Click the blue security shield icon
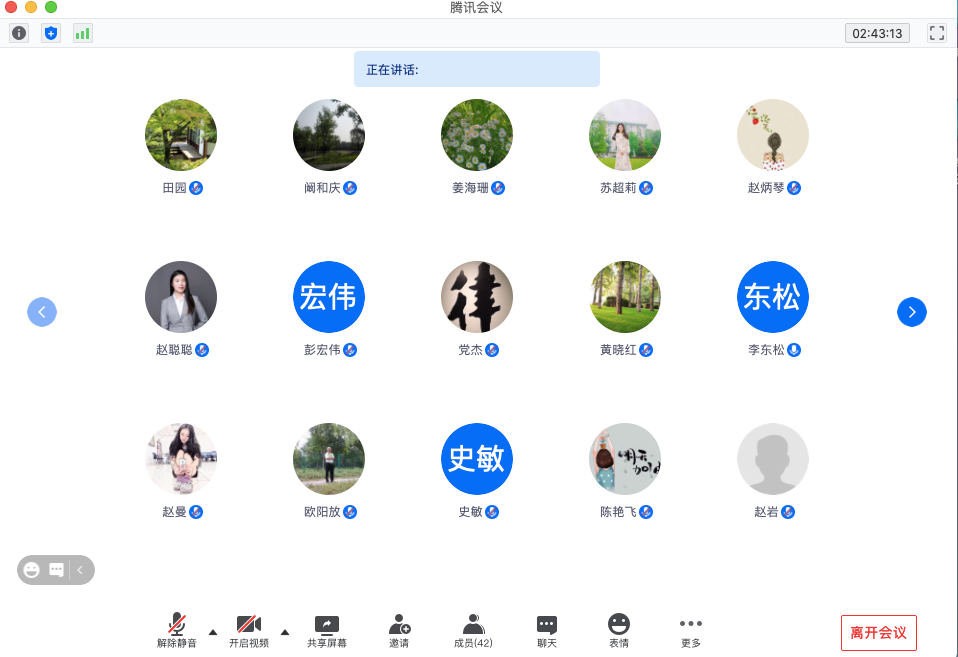 point(51,33)
